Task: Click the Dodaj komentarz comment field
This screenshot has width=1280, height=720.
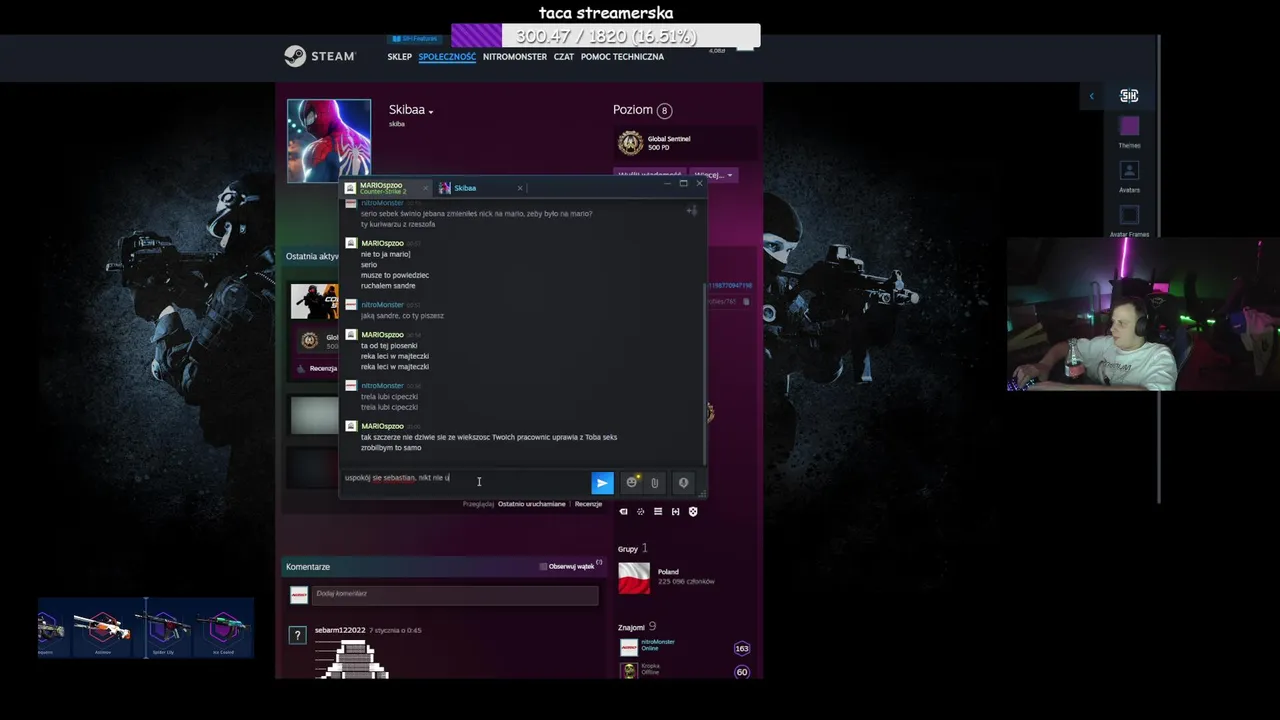Action: [455, 594]
